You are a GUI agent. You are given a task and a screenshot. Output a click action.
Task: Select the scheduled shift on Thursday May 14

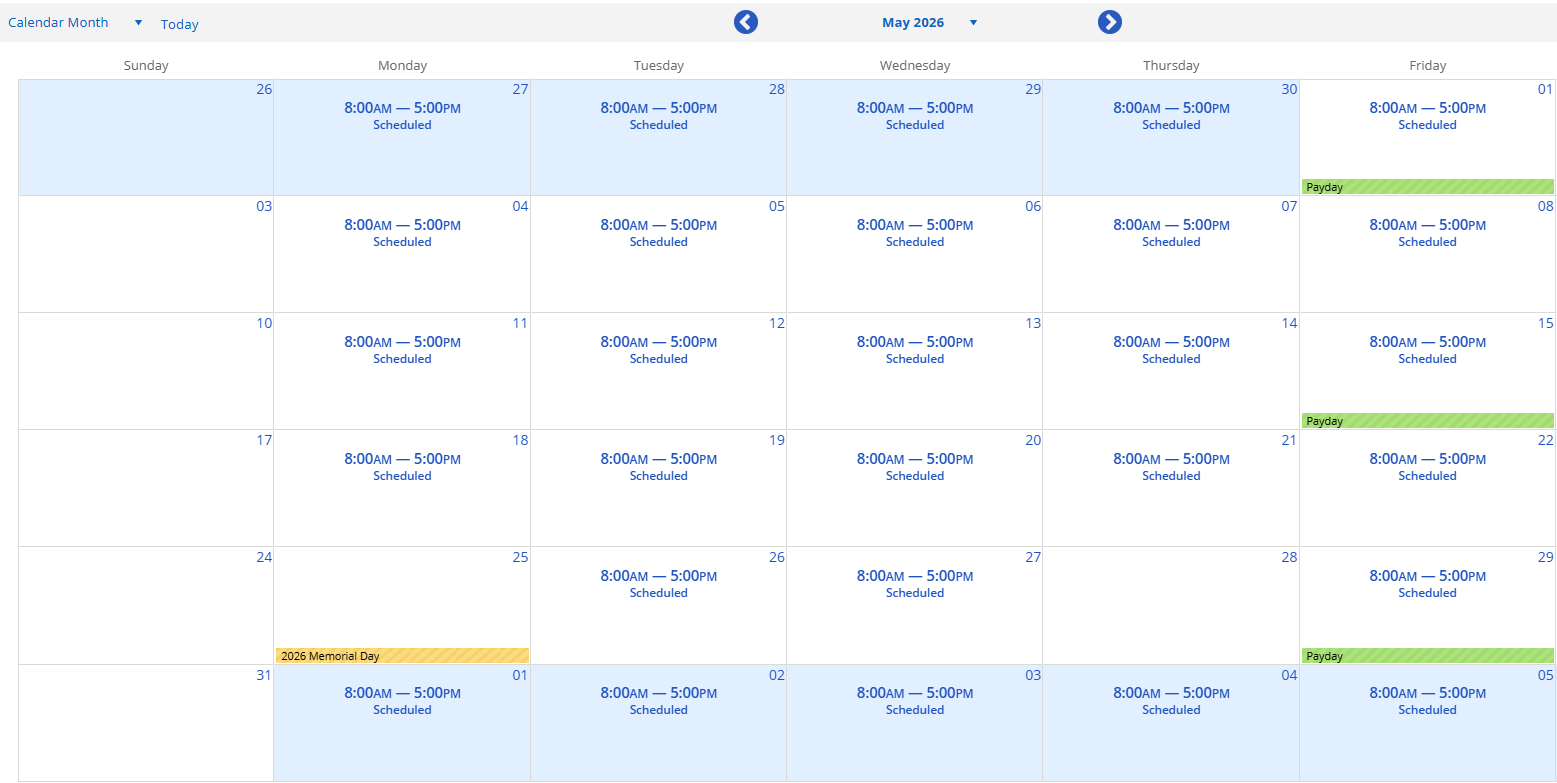1171,350
